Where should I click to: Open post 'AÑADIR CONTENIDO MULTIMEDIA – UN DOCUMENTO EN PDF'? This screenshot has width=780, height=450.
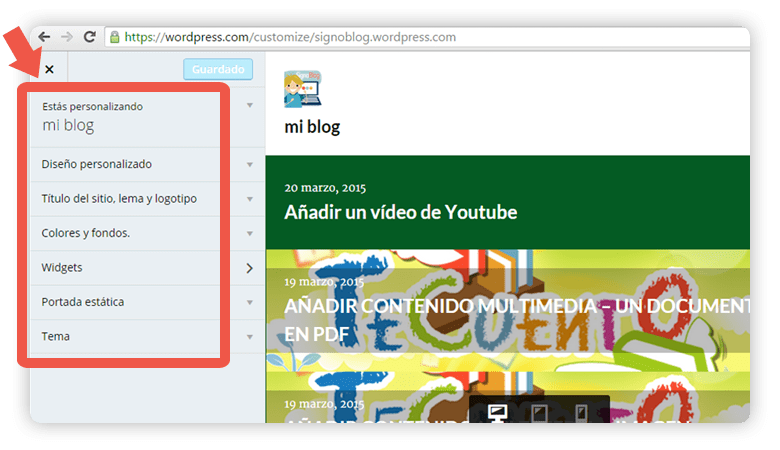(517, 320)
